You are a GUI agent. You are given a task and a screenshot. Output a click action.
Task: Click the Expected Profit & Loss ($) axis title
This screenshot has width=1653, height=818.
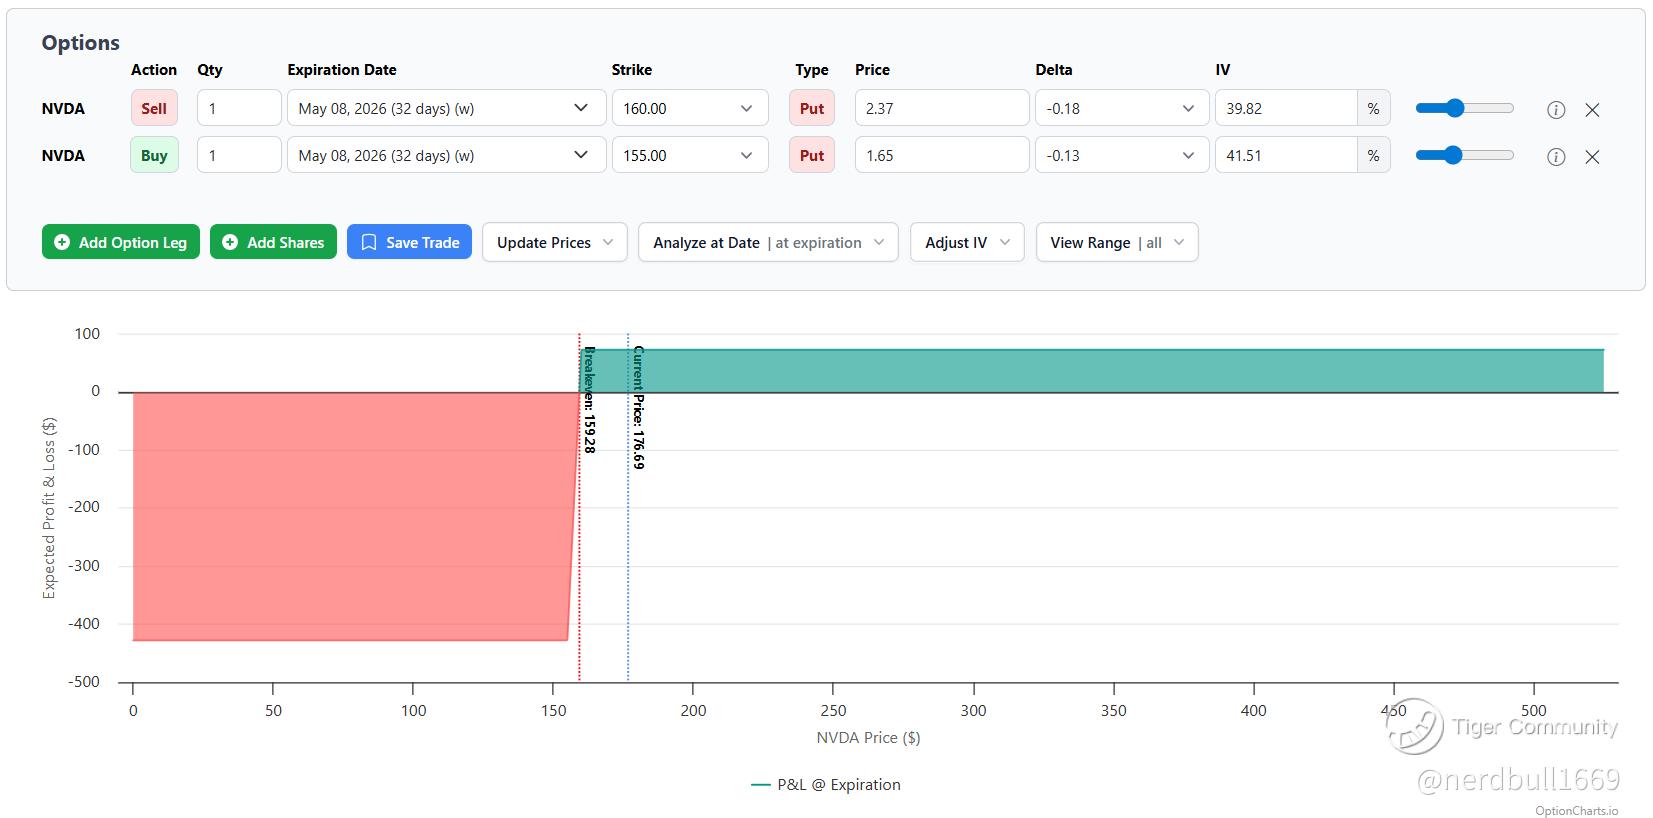[x=49, y=508]
